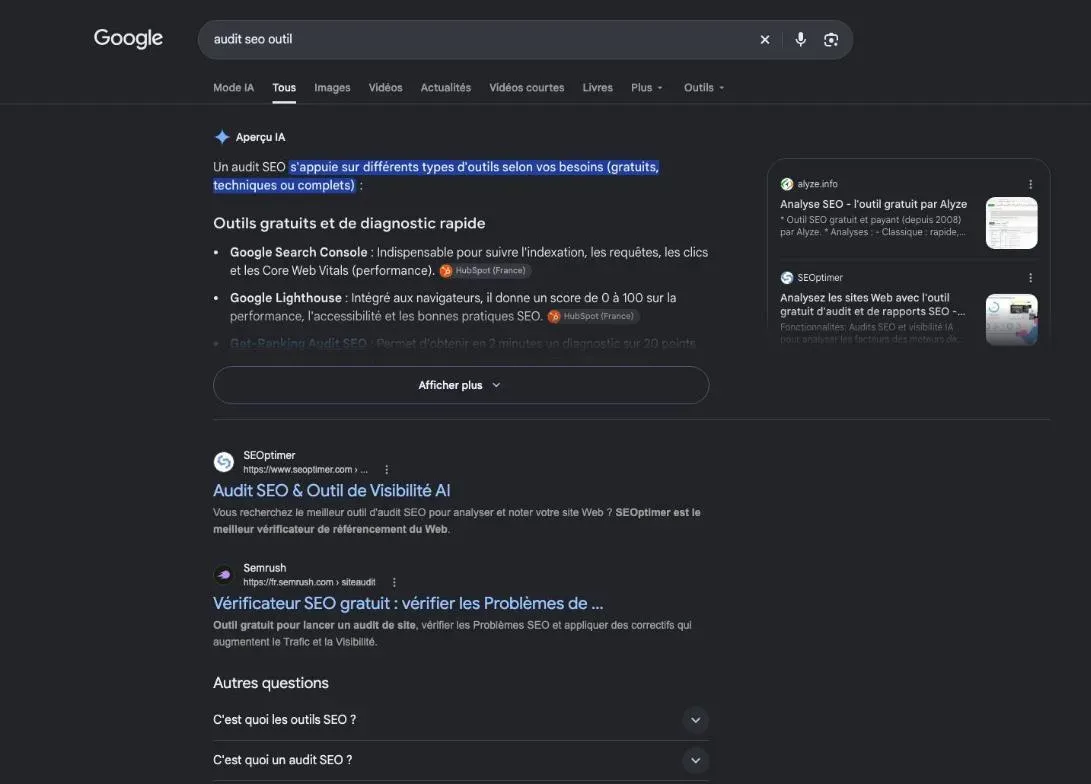Click the https://www.seoptimer.com URL text
1091x784 pixels.
305,470
